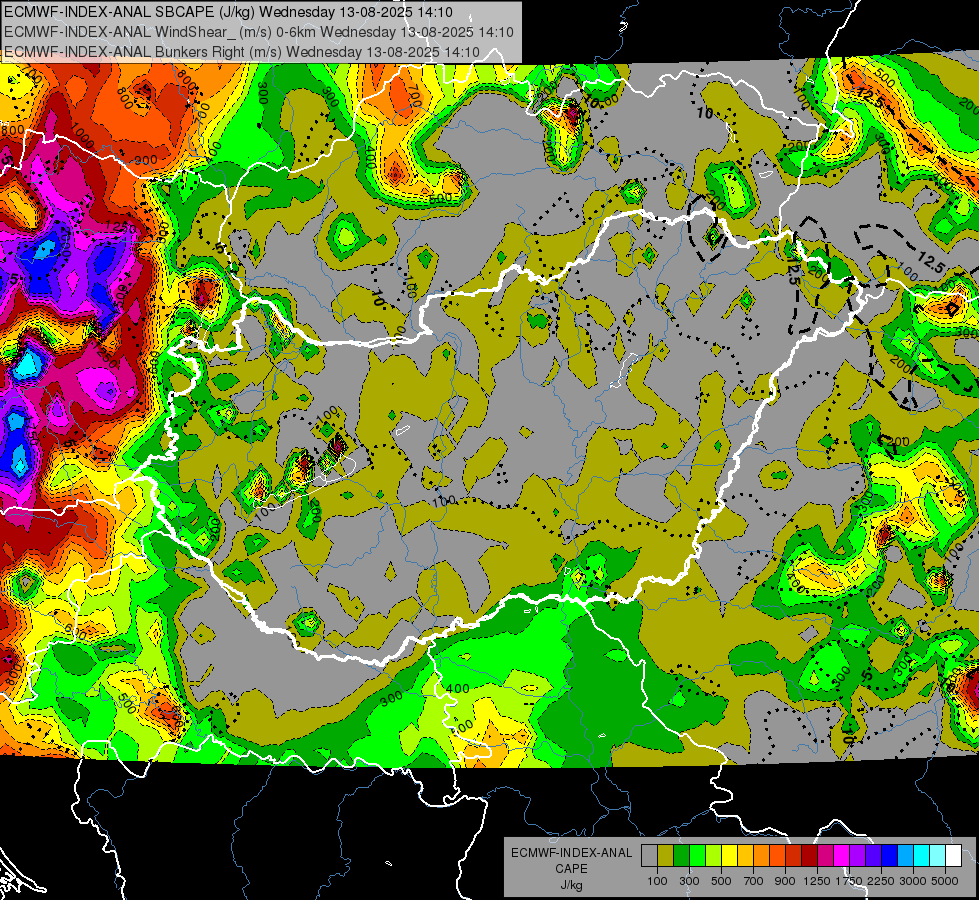The height and width of the screenshot is (900, 979).
Task: Select the 5000 tick label in the legend
Action: (945, 881)
